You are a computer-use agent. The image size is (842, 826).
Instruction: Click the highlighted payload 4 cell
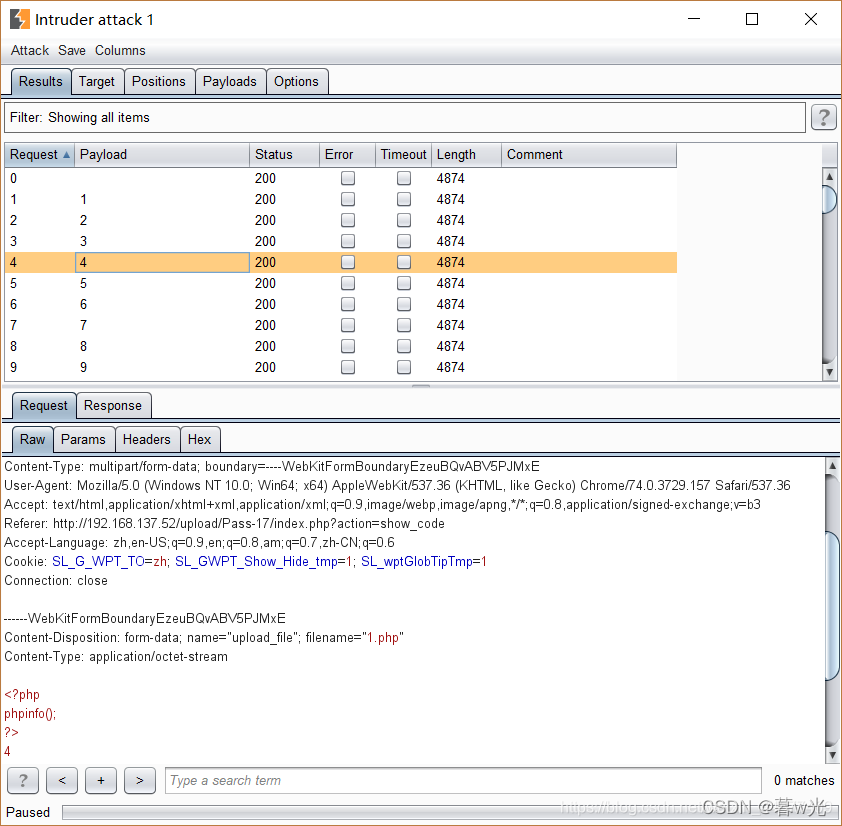tap(162, 262)
